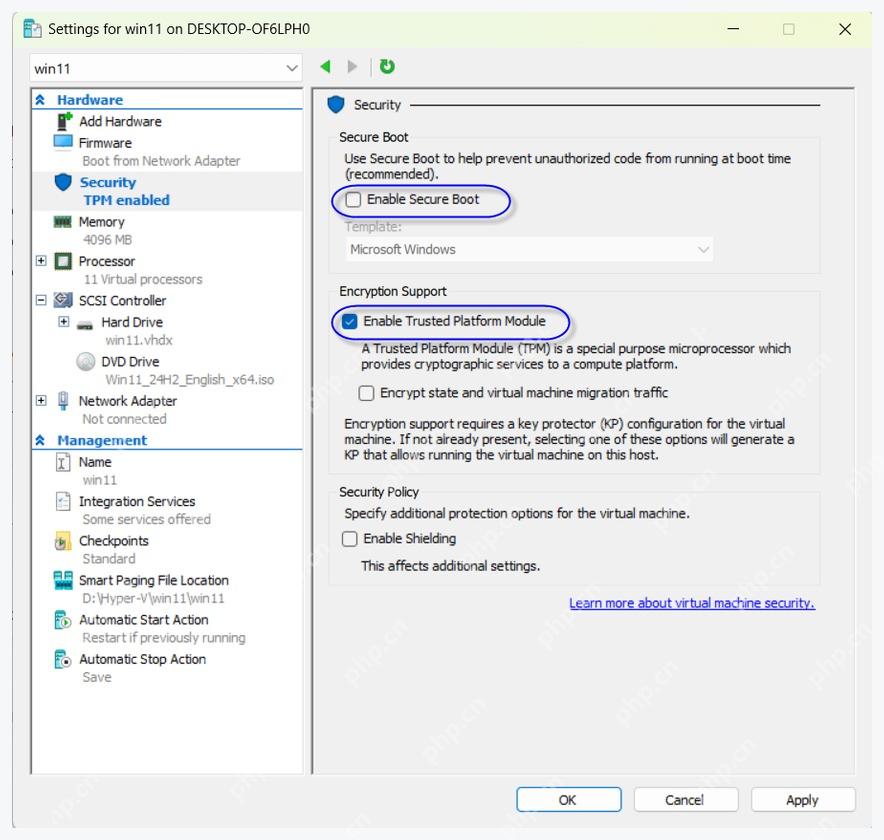This screenshot has width=884, height=840.
Task: Click the Apply button
Action: [803, 800]
